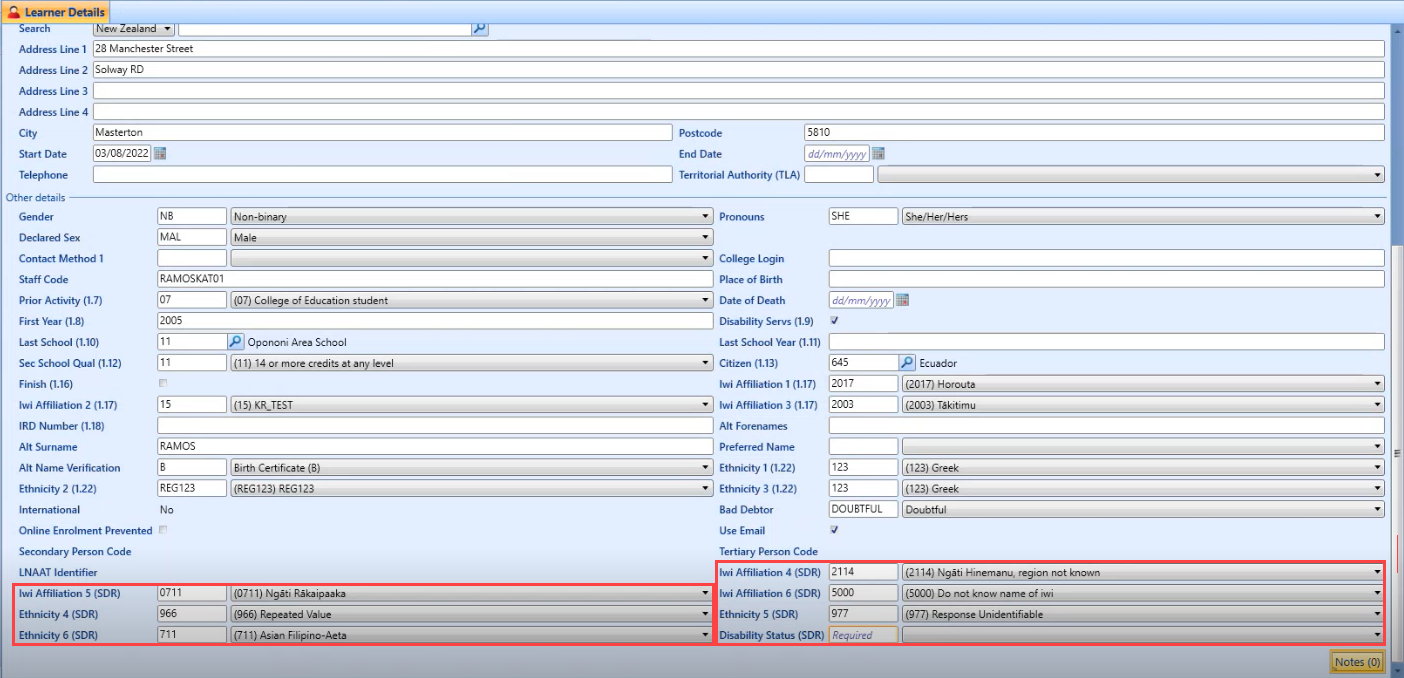The width and height of the screenshot is (1404, 678).
Task: Click the IRD Number (1.18) field
Action: tap(435, 426)
